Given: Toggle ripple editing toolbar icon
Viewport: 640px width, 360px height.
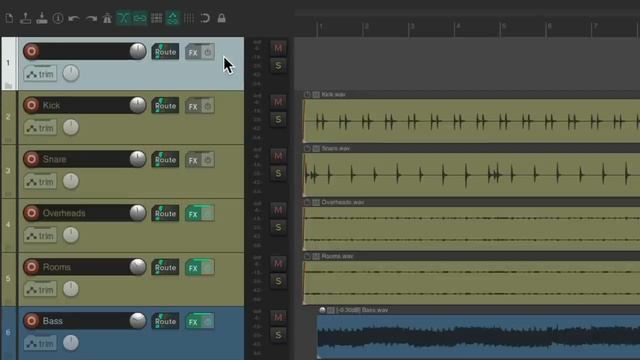Looking at the screenshot, I should (156, 18).
